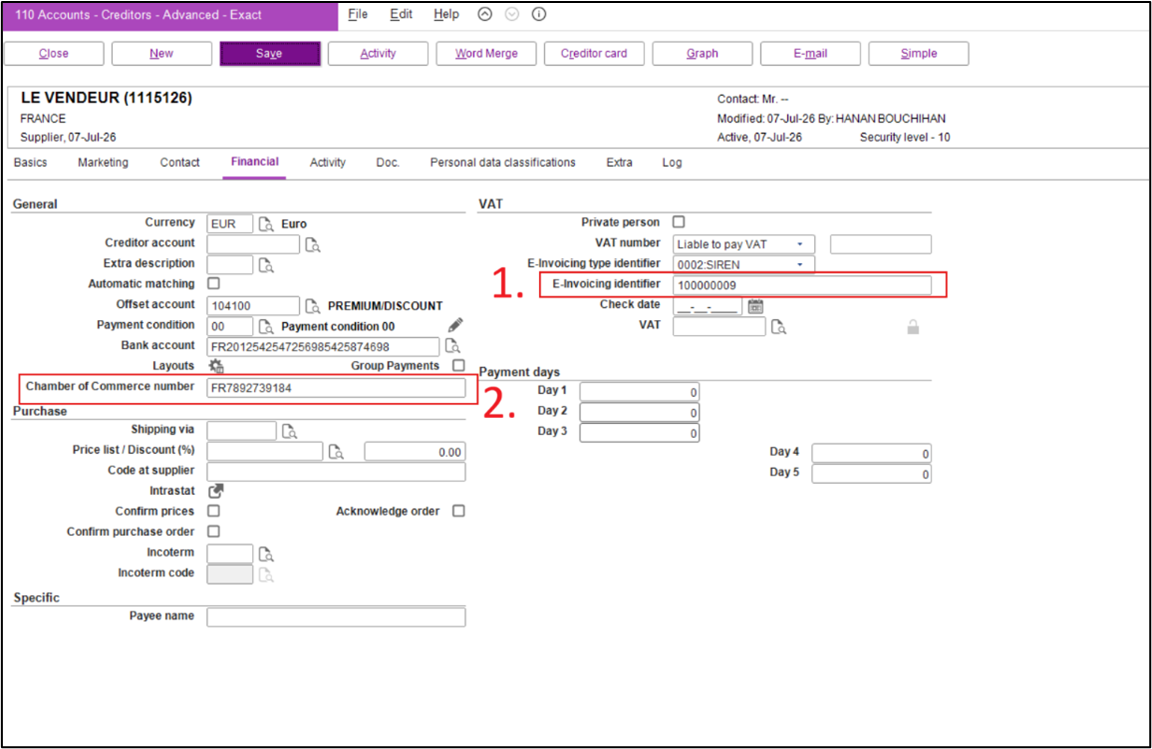
Task: Open the Personal data classifications tab
Action: 503,162
